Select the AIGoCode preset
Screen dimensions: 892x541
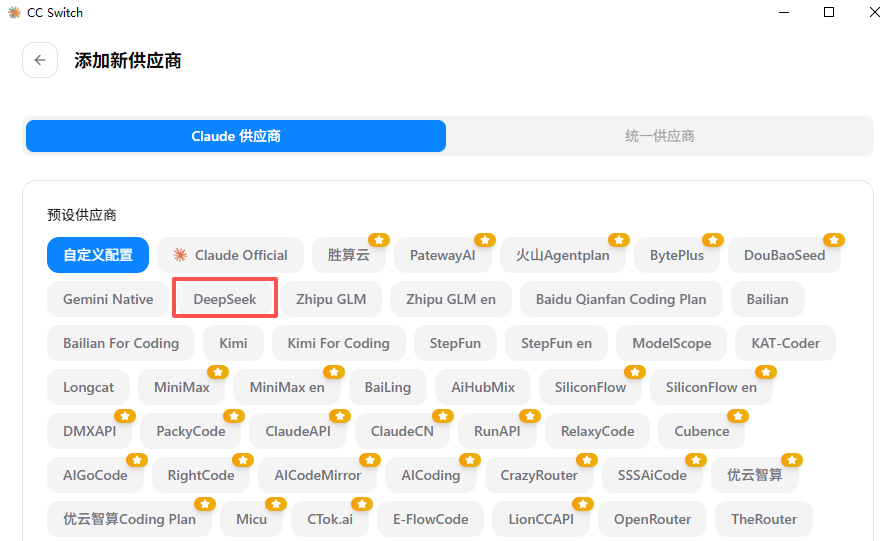(95, 475)
